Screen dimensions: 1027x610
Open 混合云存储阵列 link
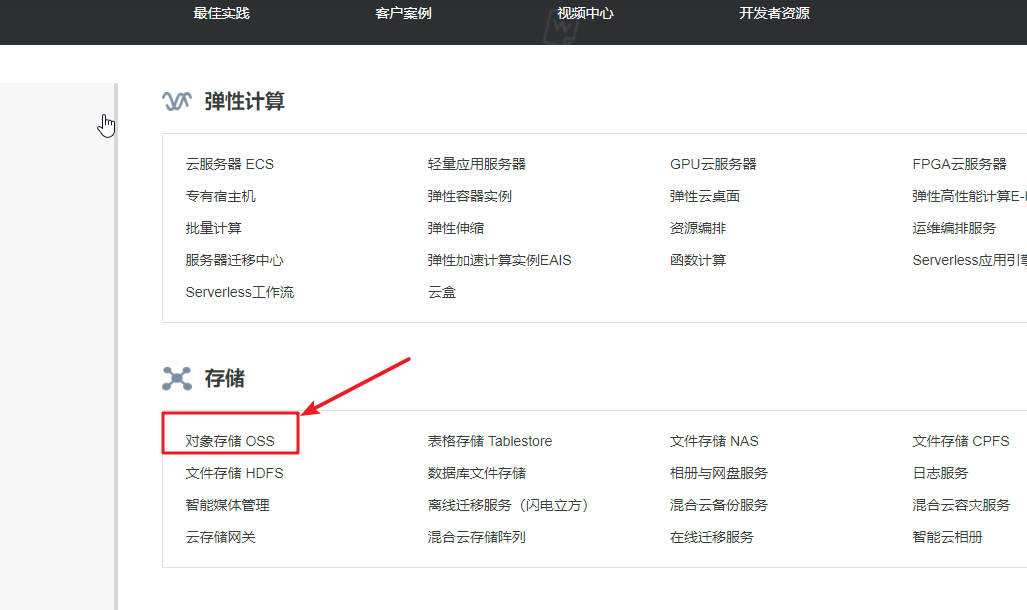tap(477, 538)
